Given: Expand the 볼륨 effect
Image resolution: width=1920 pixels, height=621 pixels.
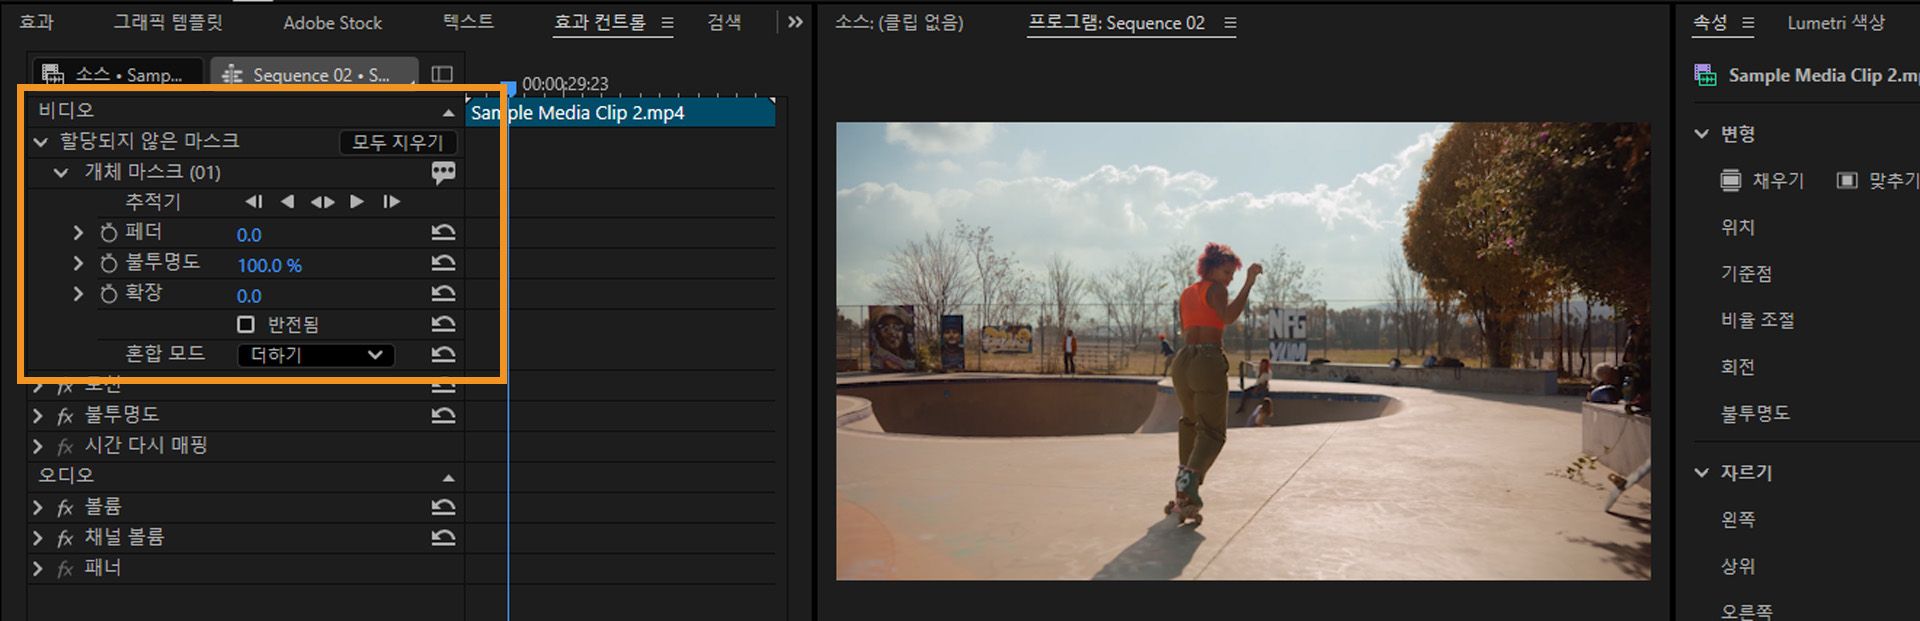Looking at the screenshot, I should click(38, 507).
